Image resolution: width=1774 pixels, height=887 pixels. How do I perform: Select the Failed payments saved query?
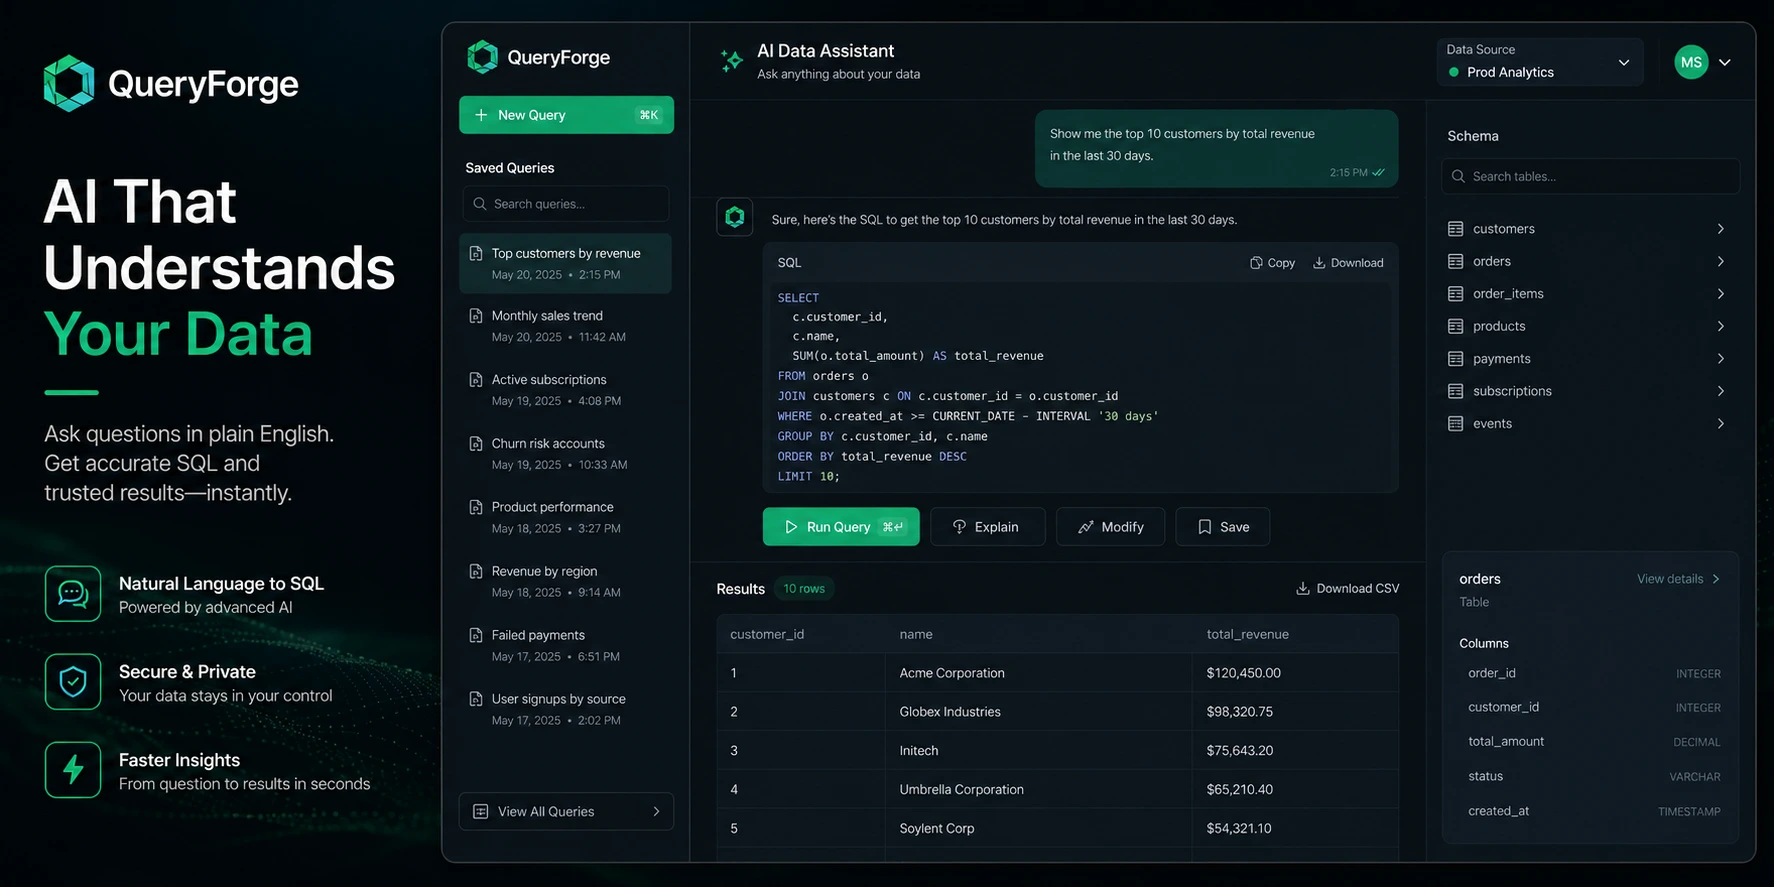[x=565, y=645]
